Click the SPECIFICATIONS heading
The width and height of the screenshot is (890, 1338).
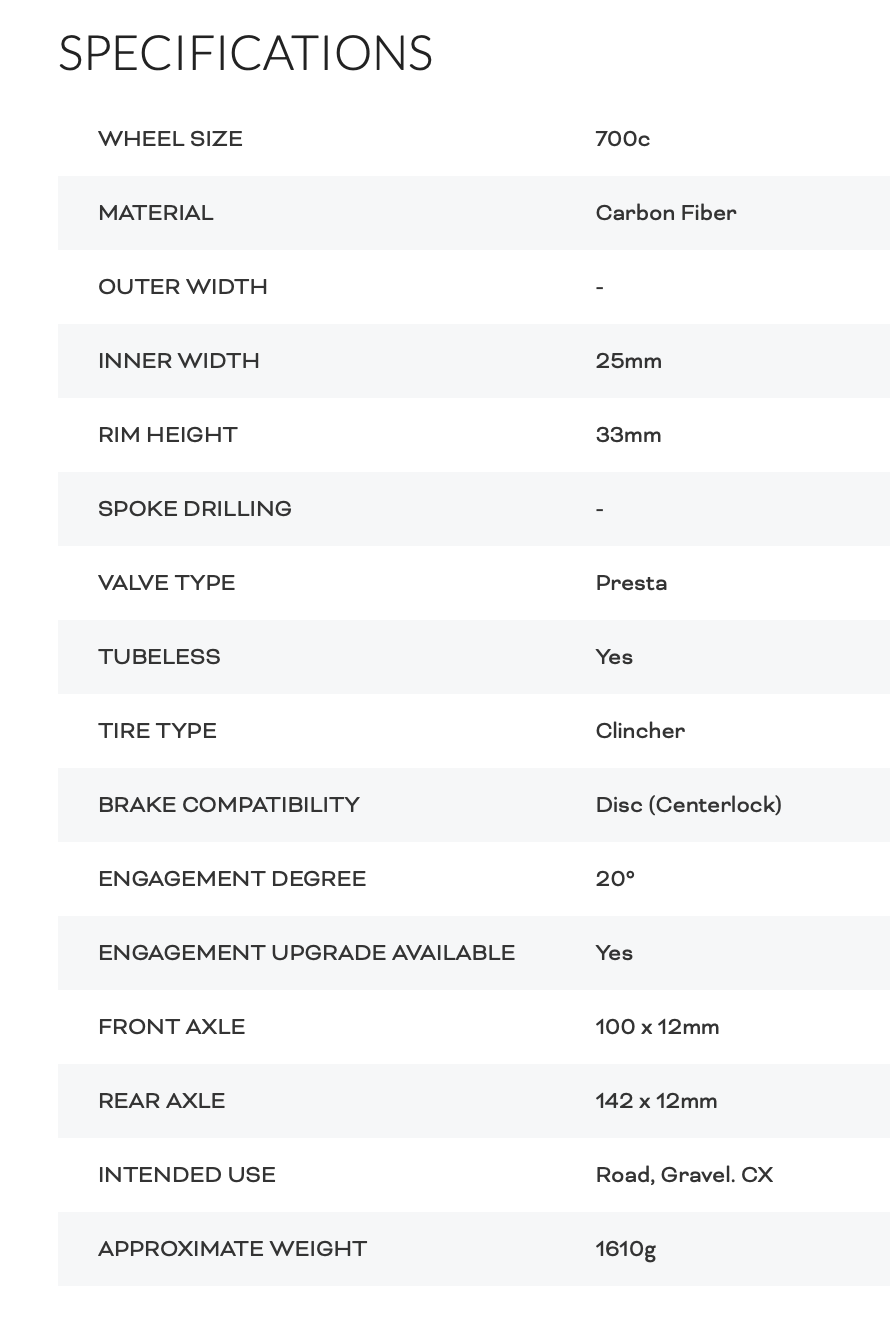coord(245,54)
